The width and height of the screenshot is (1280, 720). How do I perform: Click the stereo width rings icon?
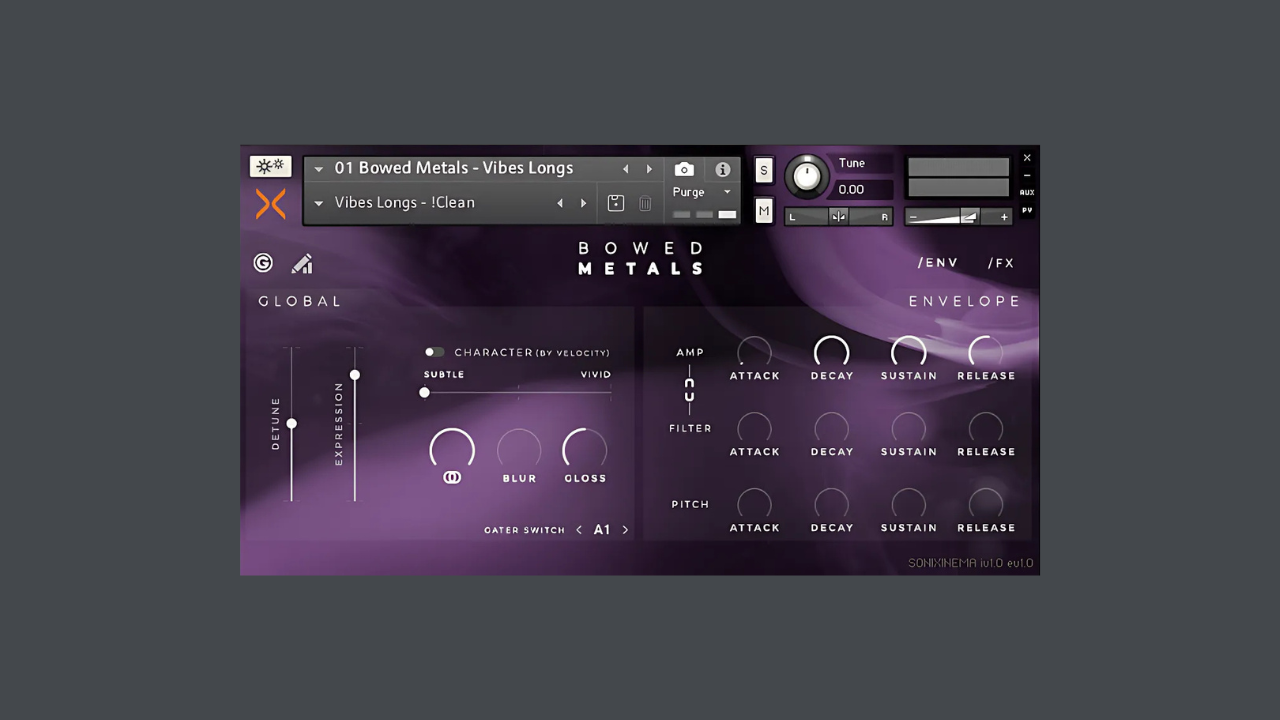452,478
